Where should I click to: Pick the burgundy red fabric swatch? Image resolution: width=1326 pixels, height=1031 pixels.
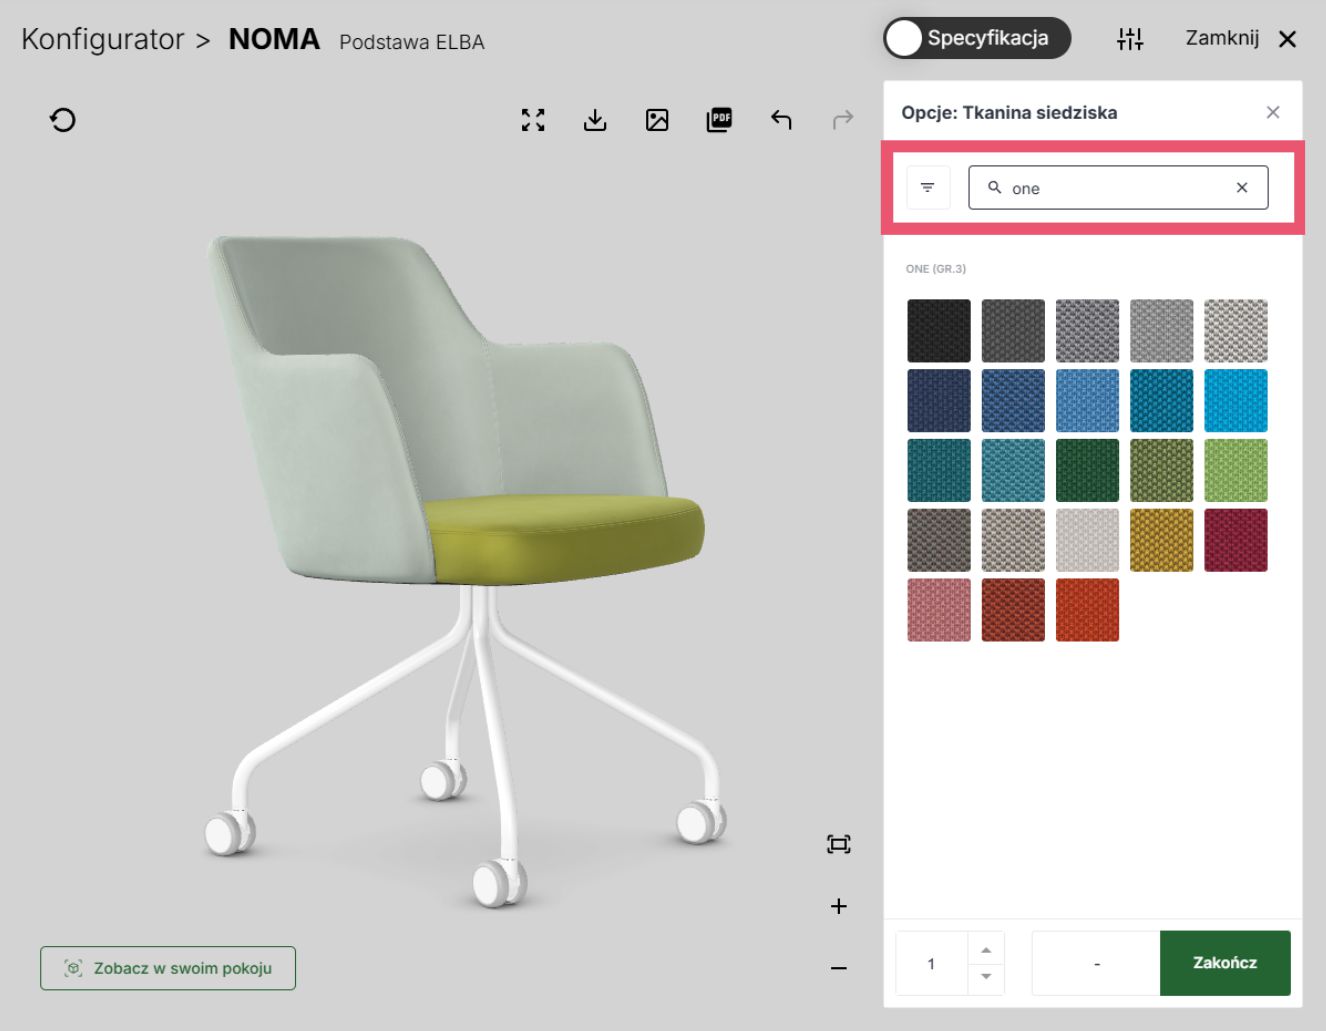coord(1236,540)
